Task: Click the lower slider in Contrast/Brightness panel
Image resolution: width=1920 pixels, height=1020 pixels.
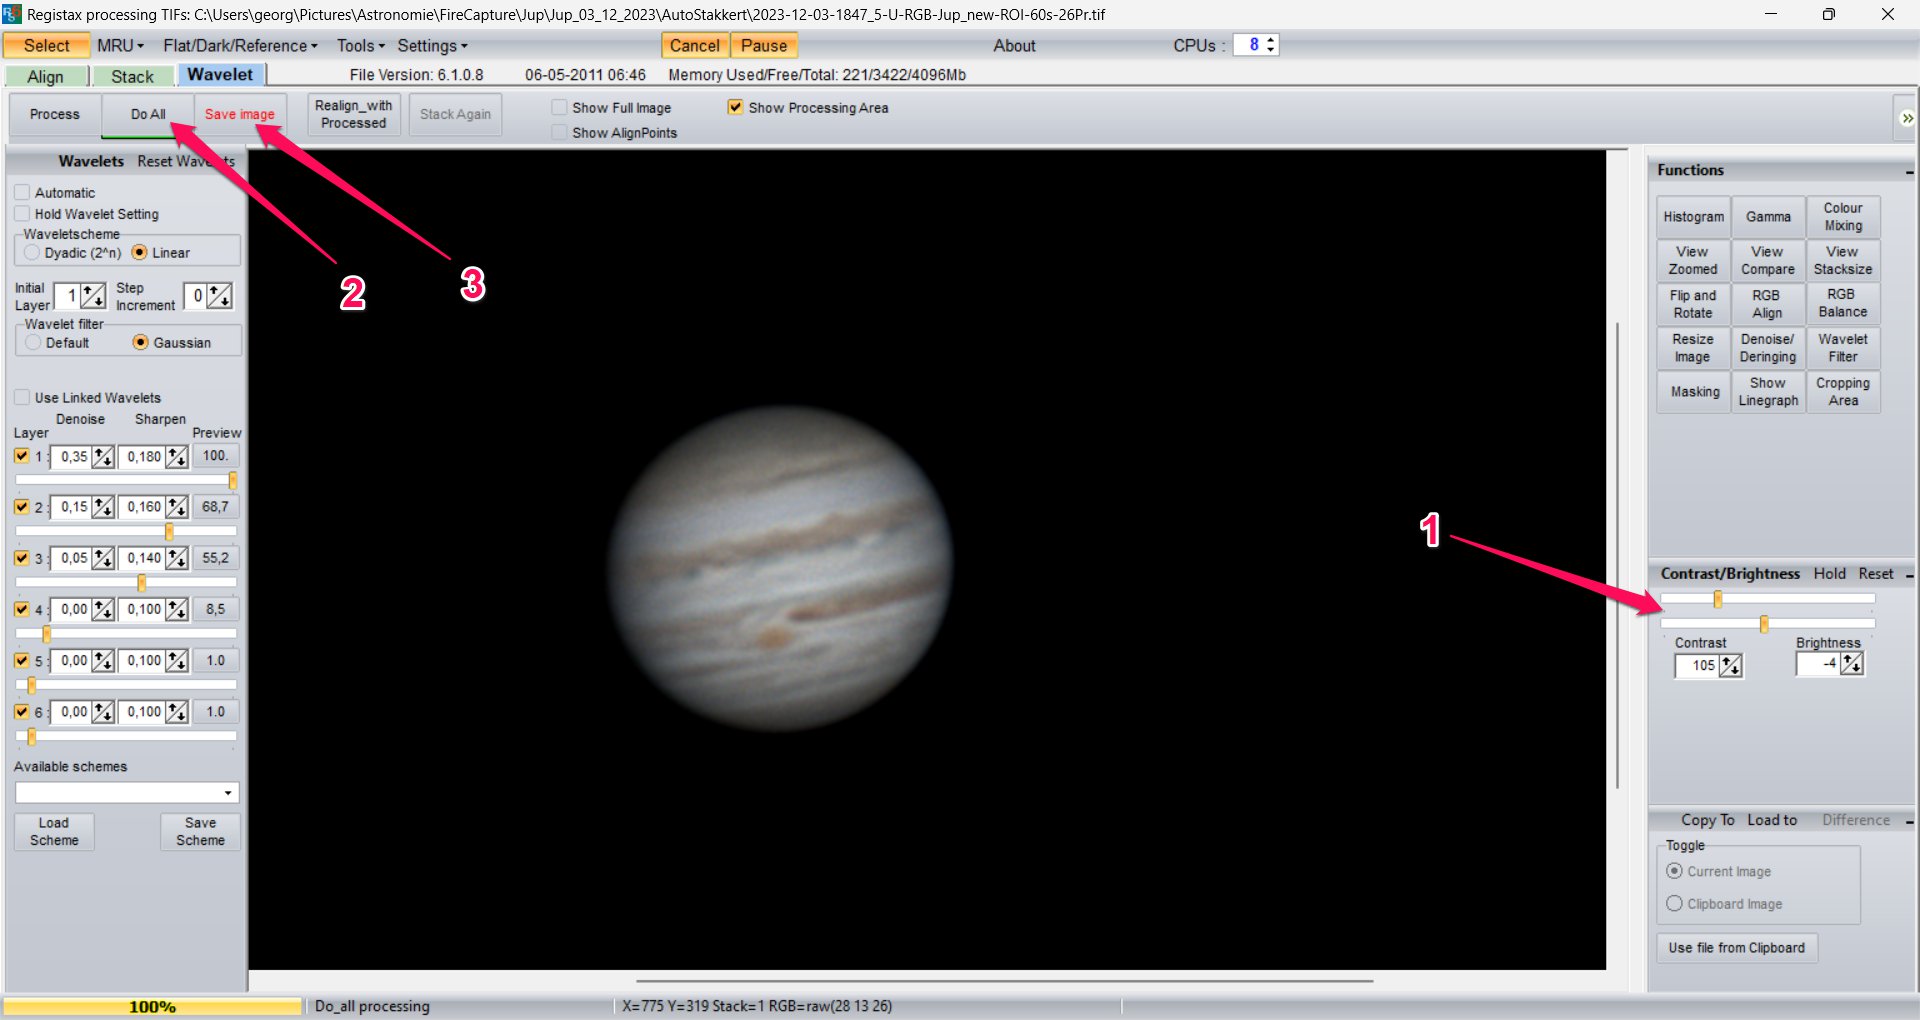Action: (1768, 624)
